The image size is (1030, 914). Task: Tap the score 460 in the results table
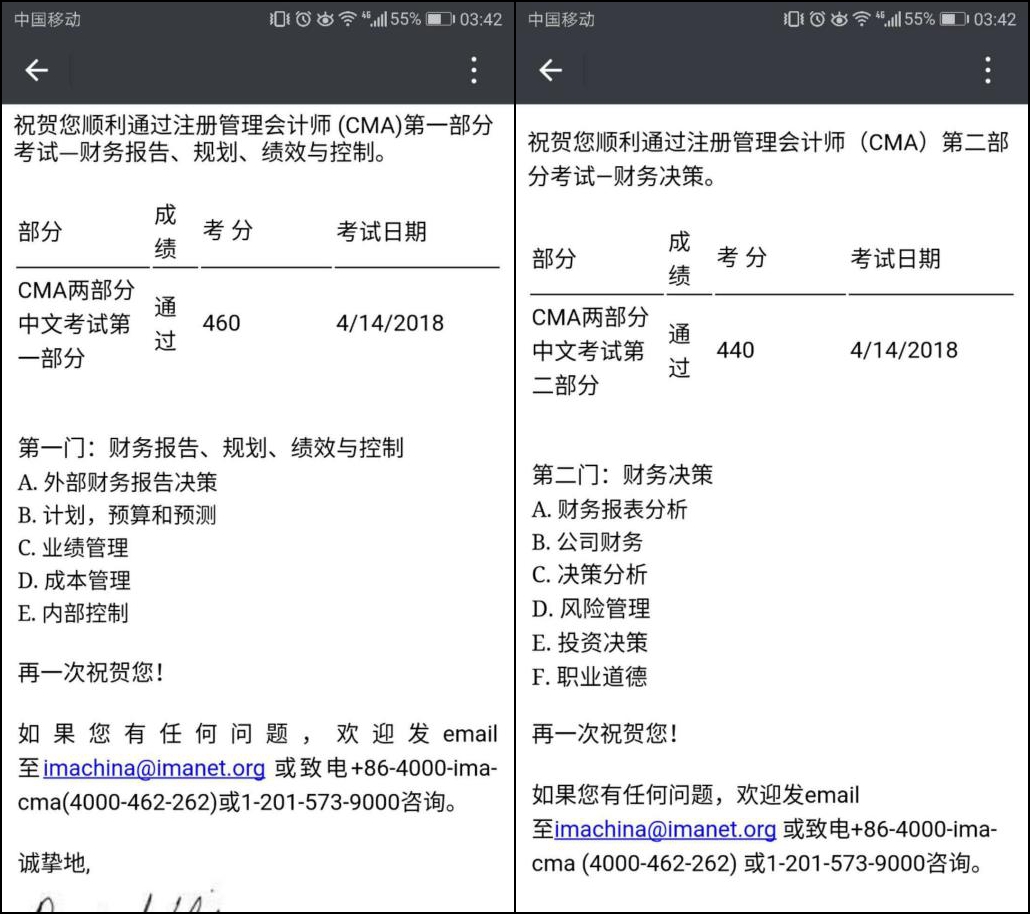pyautogui.click(x=222, y=323)
